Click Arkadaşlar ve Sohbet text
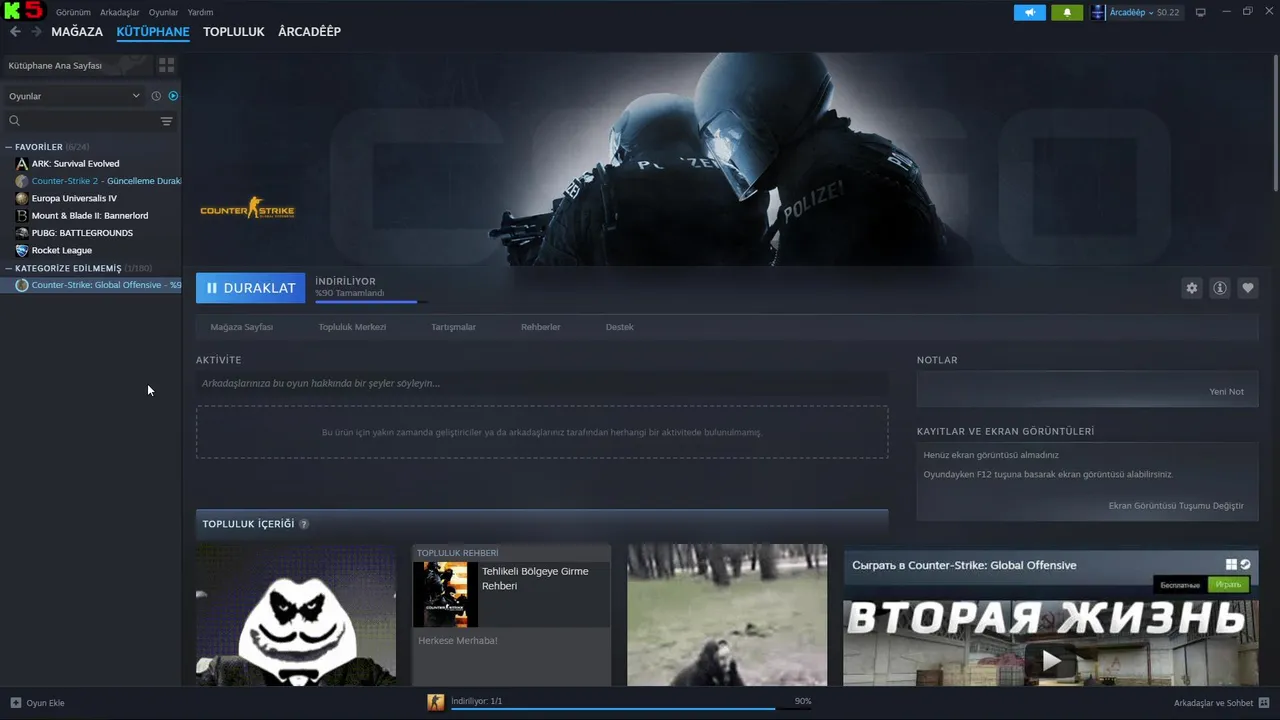The image size is (1280, 720). pos(1213,703)
